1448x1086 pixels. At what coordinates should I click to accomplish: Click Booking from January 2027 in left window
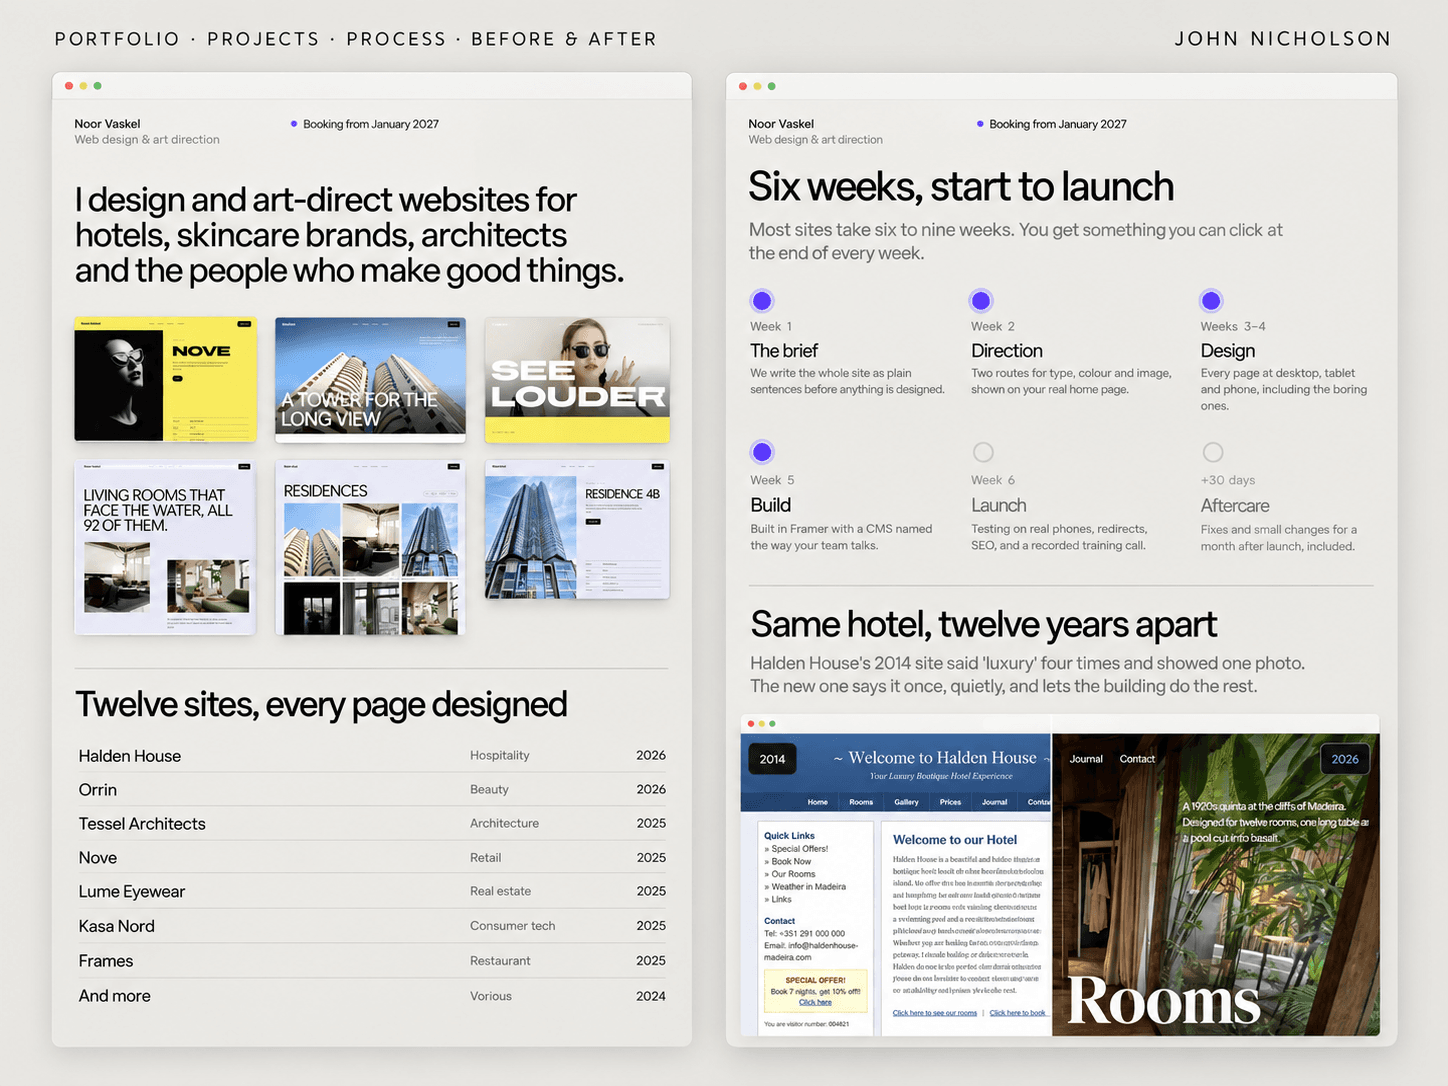point(371,124)
